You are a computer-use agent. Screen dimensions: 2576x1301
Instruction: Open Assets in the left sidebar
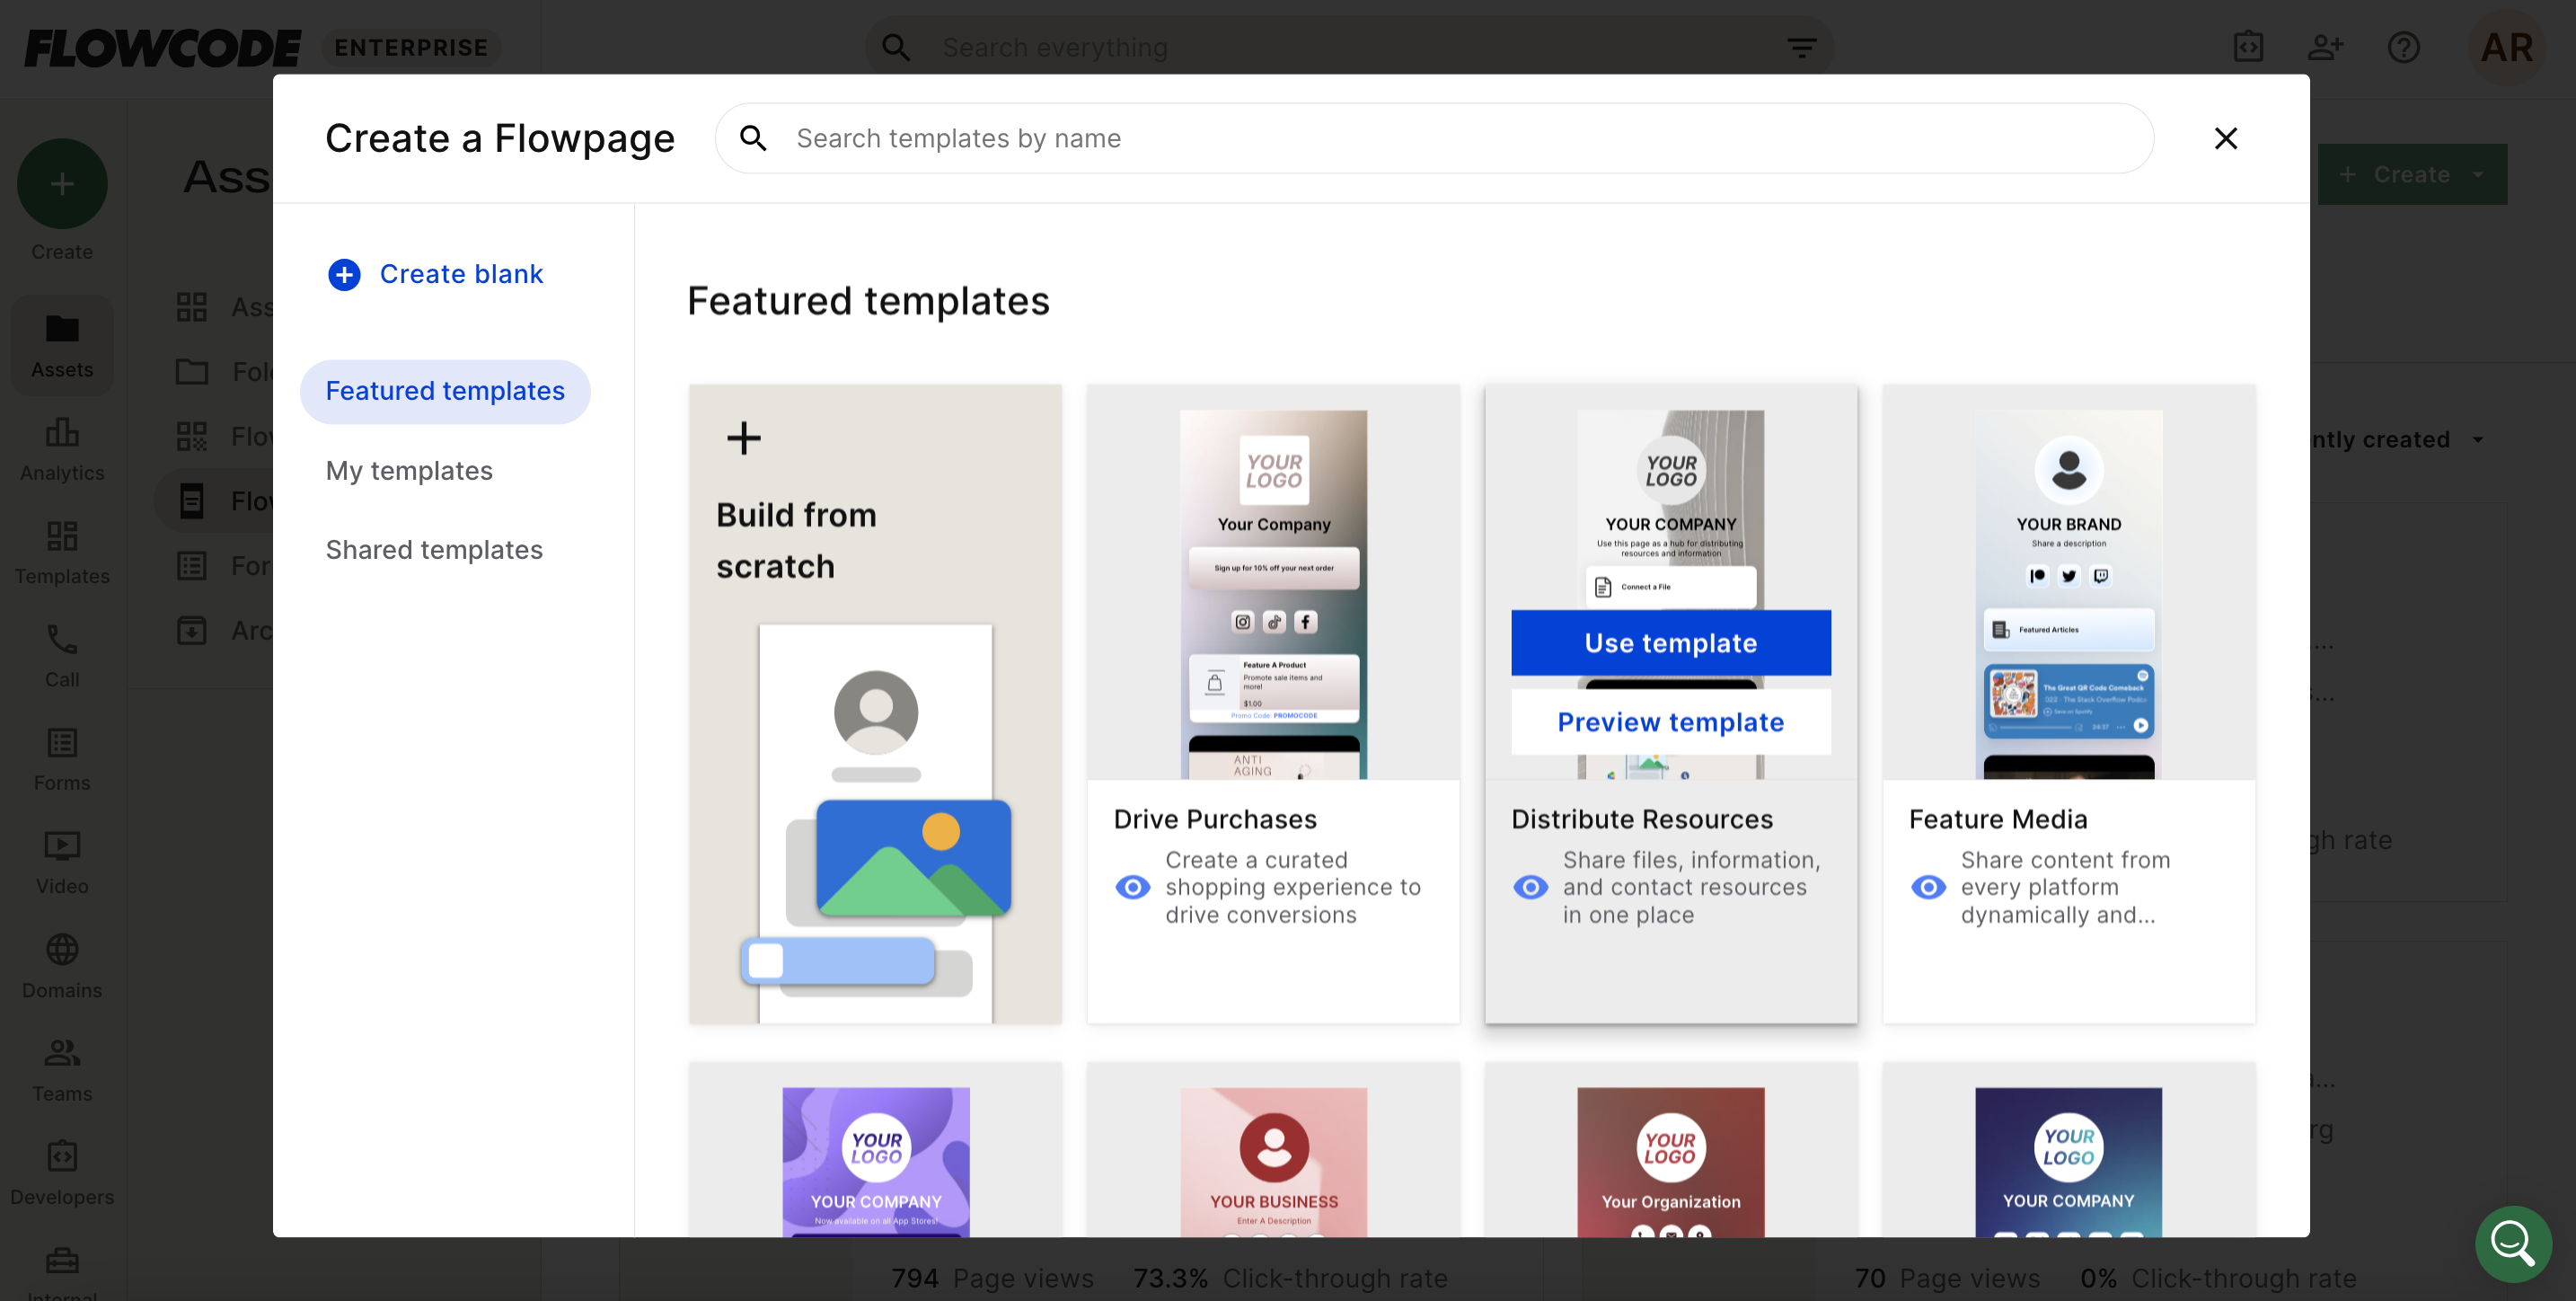pyautogui.click(x=62, y=346)
